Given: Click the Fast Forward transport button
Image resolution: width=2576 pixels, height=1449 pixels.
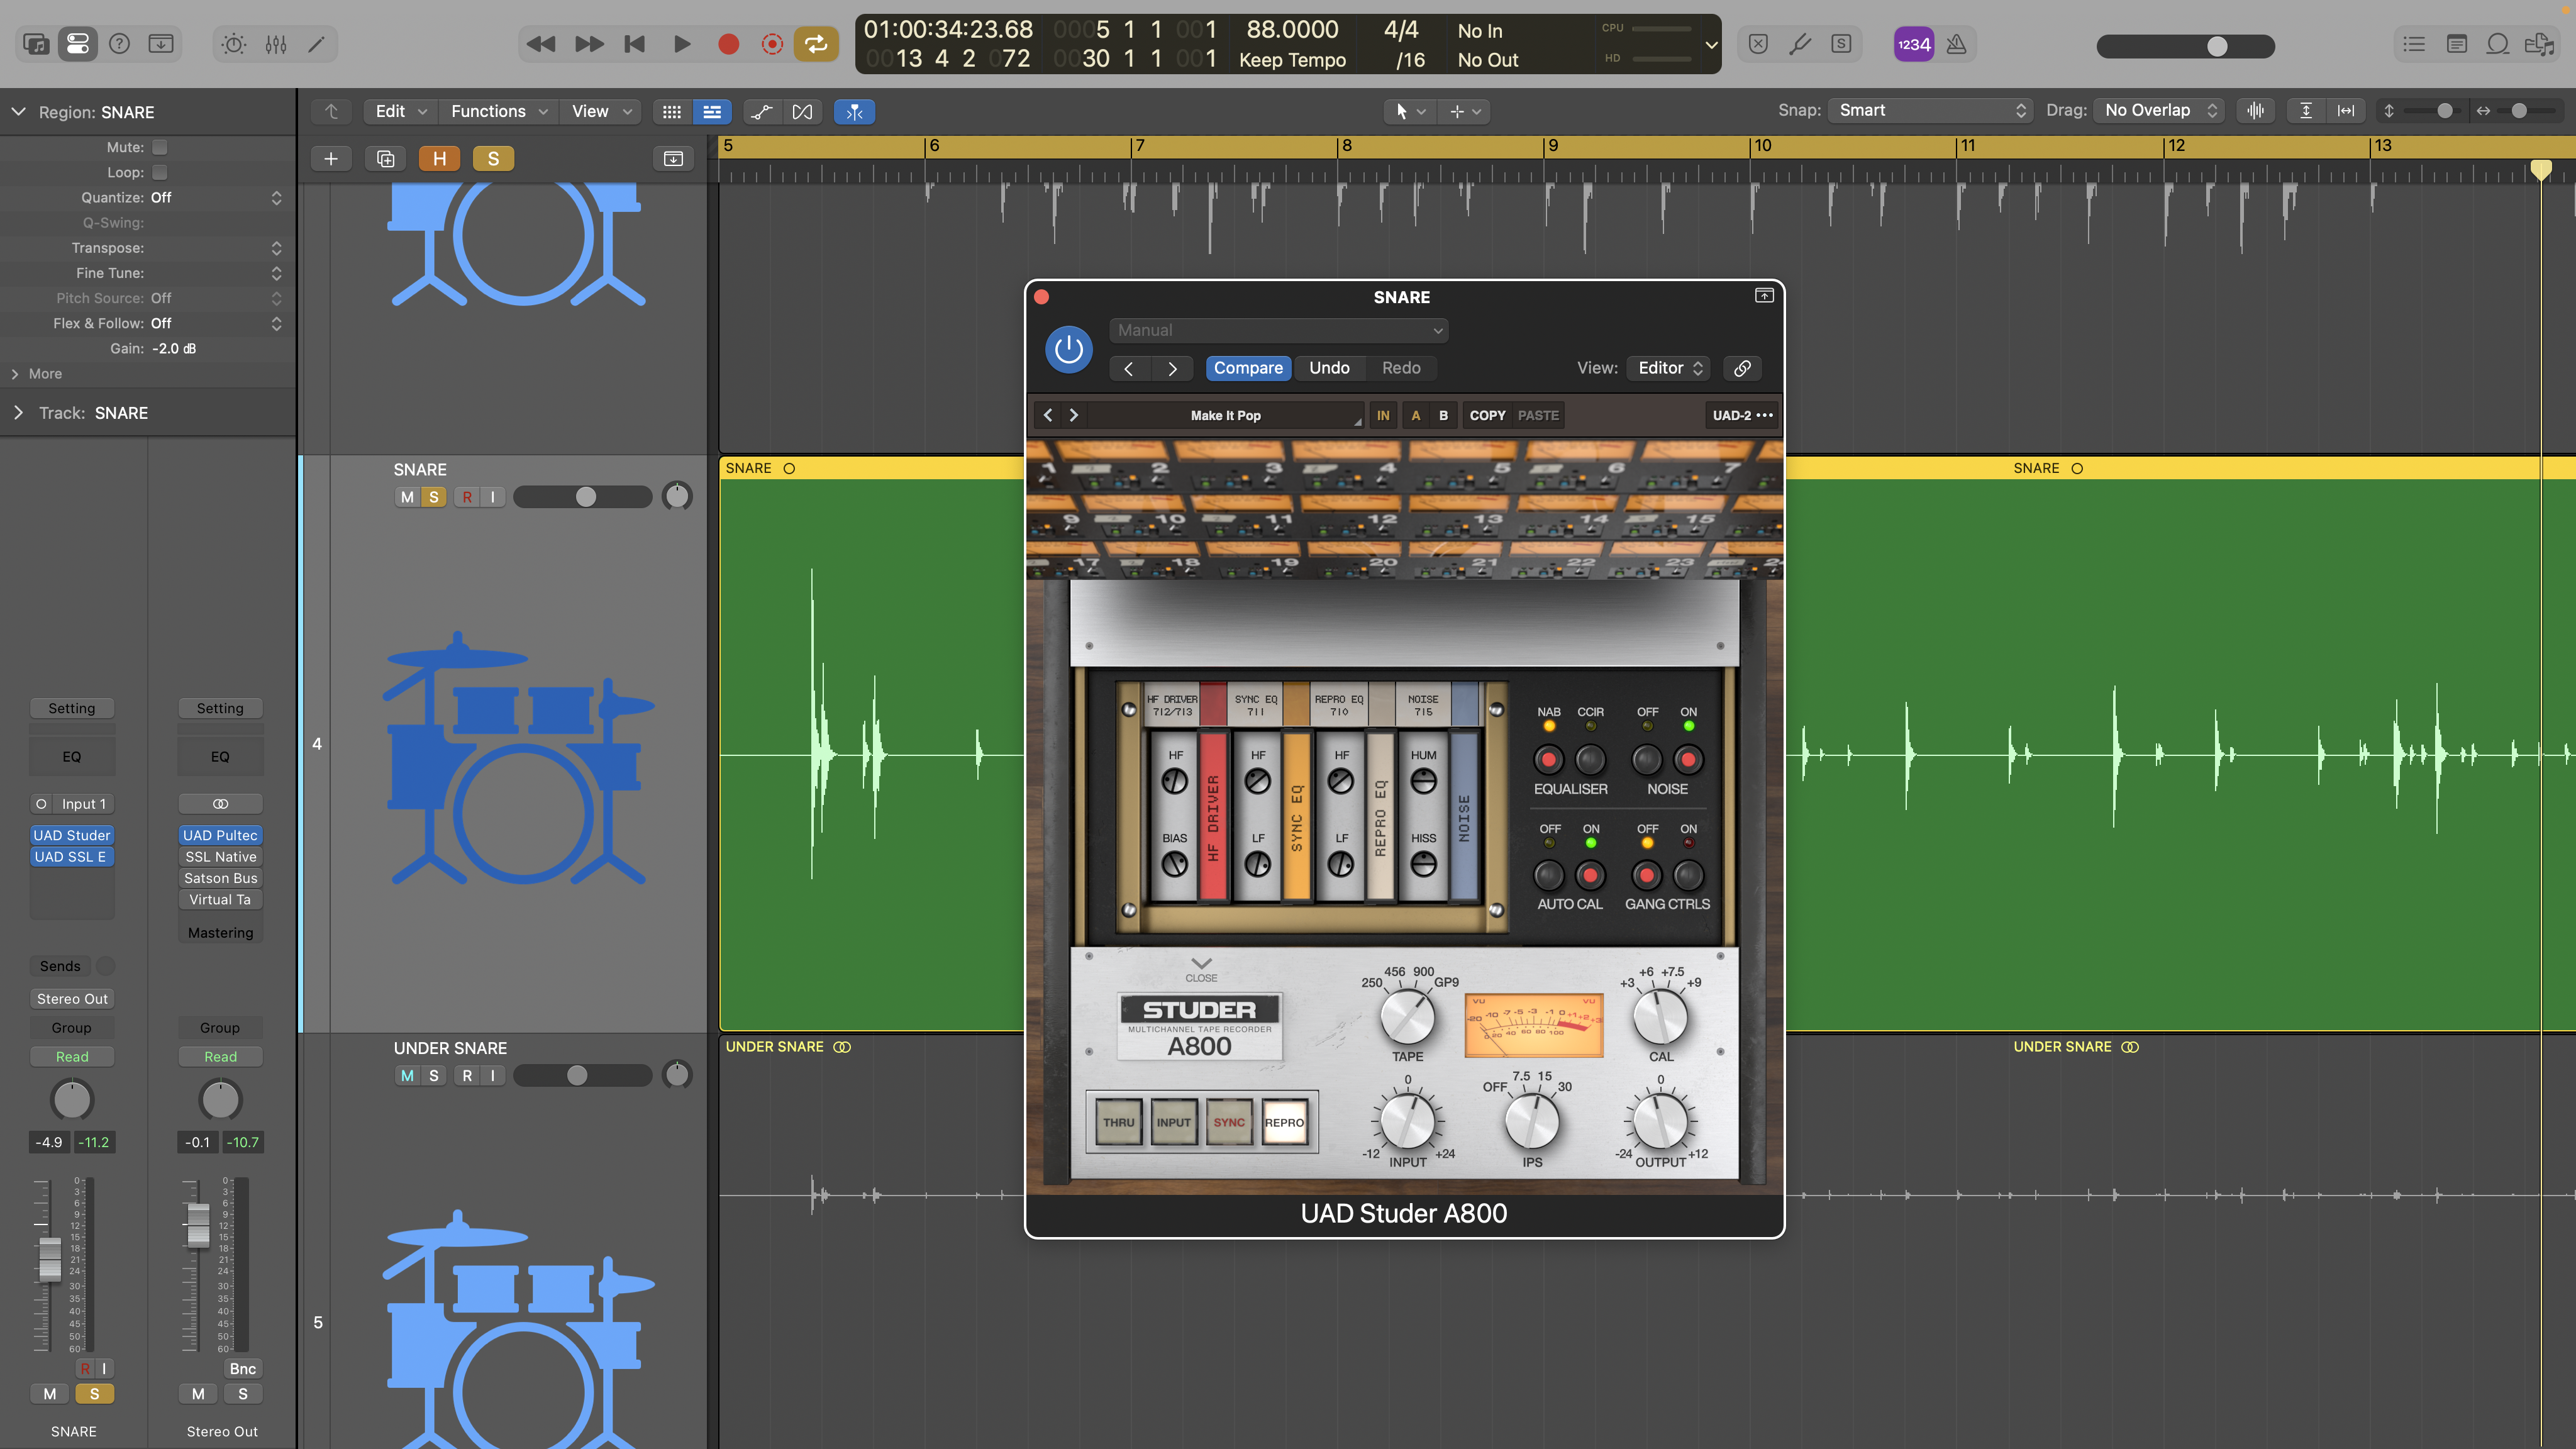Looking at the screenshot, I should point(589,44).
